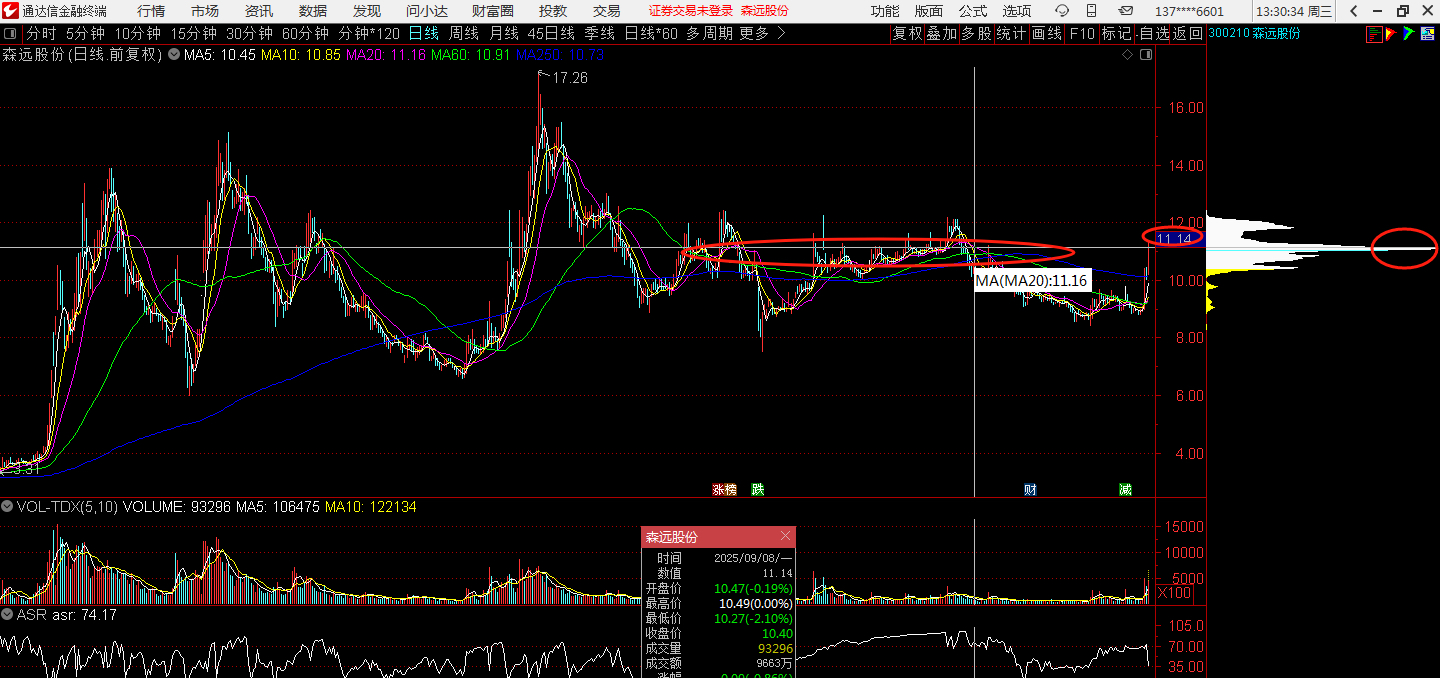Open the 版面 menu
This screenshot has width=1440, height=678.
tap(929, 11)
